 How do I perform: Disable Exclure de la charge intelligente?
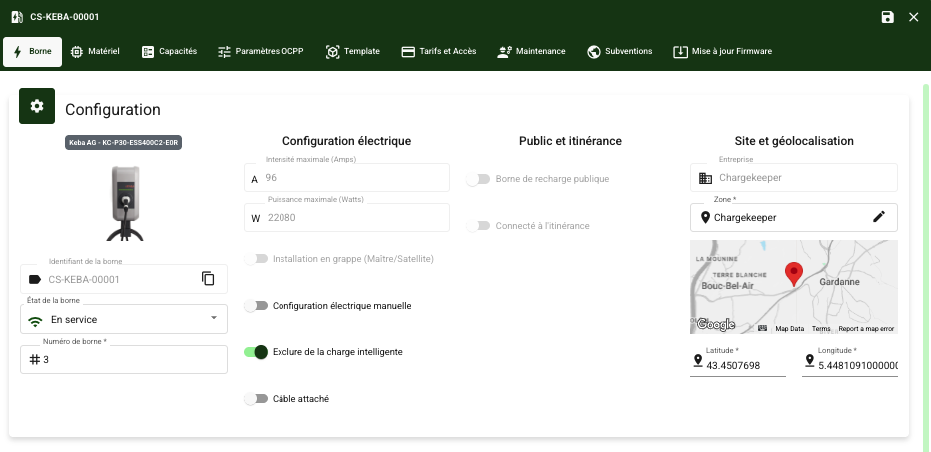pyautogui.click(x=257, y=352)
